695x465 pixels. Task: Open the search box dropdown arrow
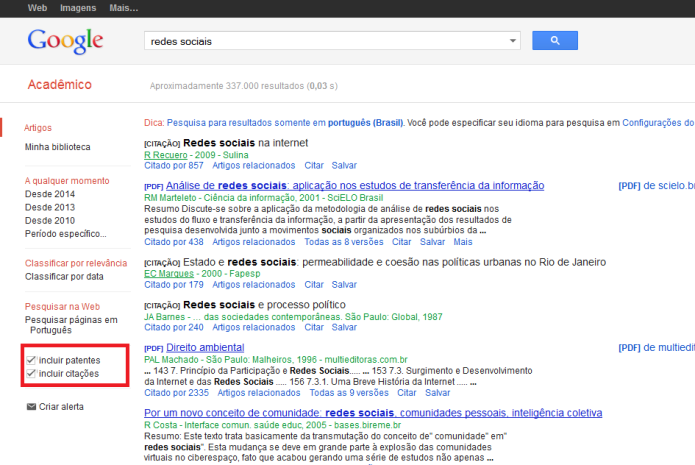pos(512,41)
